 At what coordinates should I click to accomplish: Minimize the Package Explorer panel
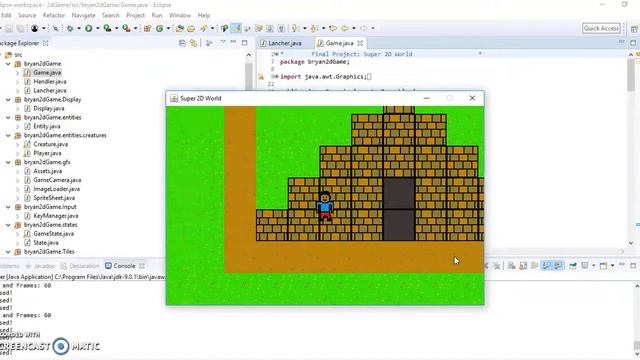pos(233,42)
